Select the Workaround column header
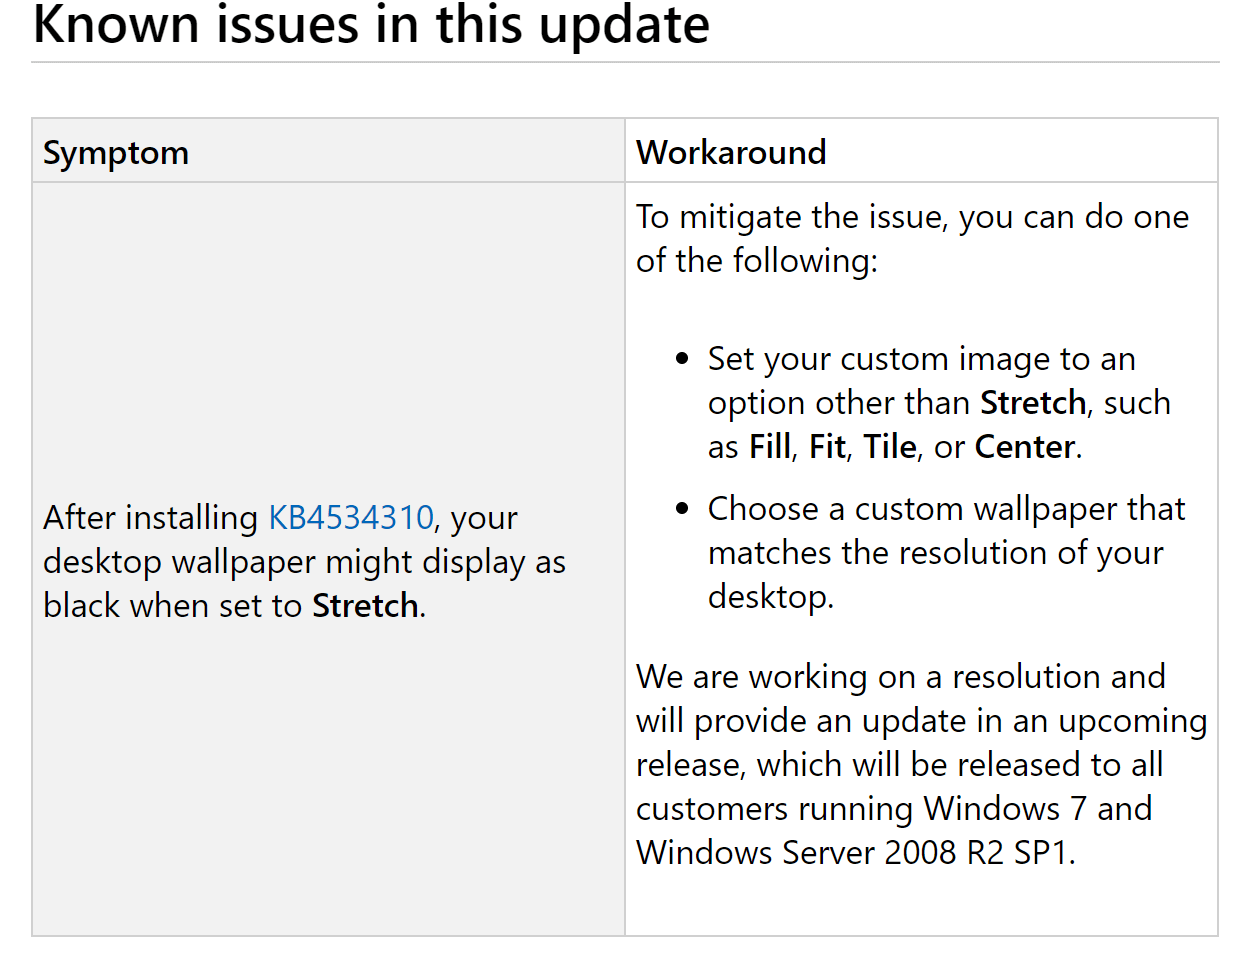Viewport: 1255px width, 967px height. coord(731,153)
